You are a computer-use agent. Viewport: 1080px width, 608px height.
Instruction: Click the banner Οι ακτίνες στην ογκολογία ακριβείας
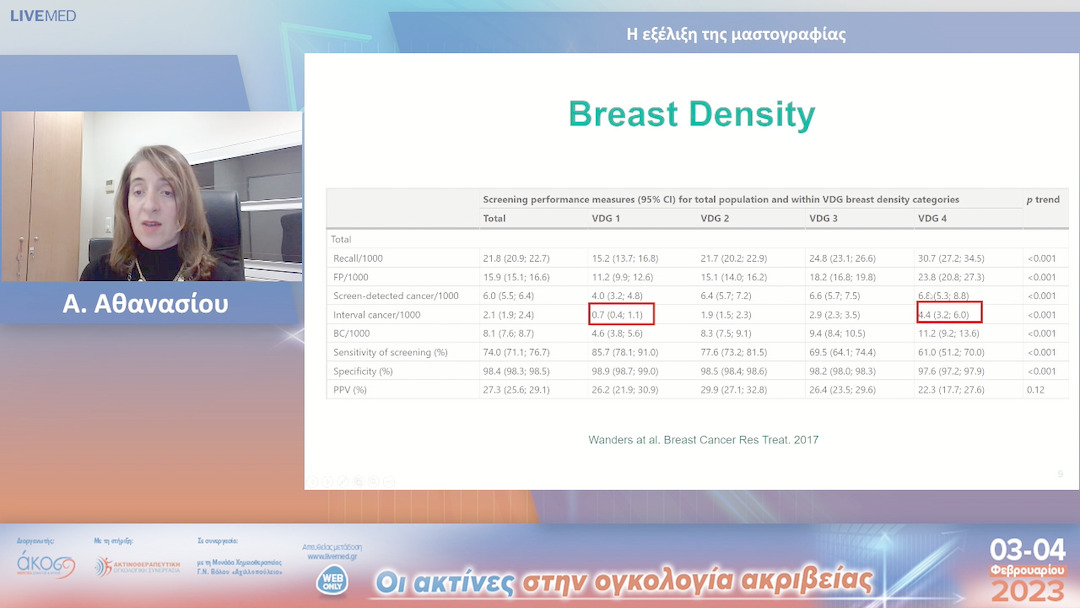pos(624,581)
